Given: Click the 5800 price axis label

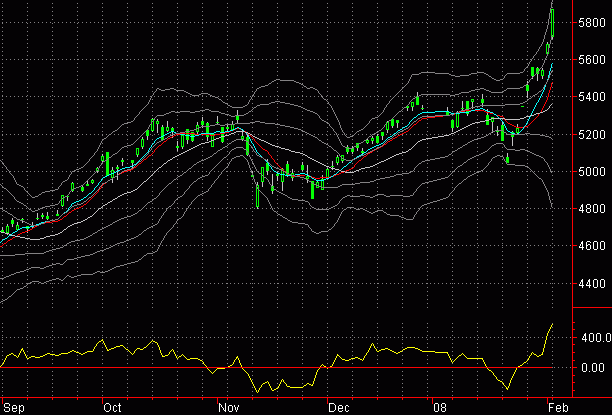Looking at the screenshot, I should pyautogui.click(x=592, y=23).
